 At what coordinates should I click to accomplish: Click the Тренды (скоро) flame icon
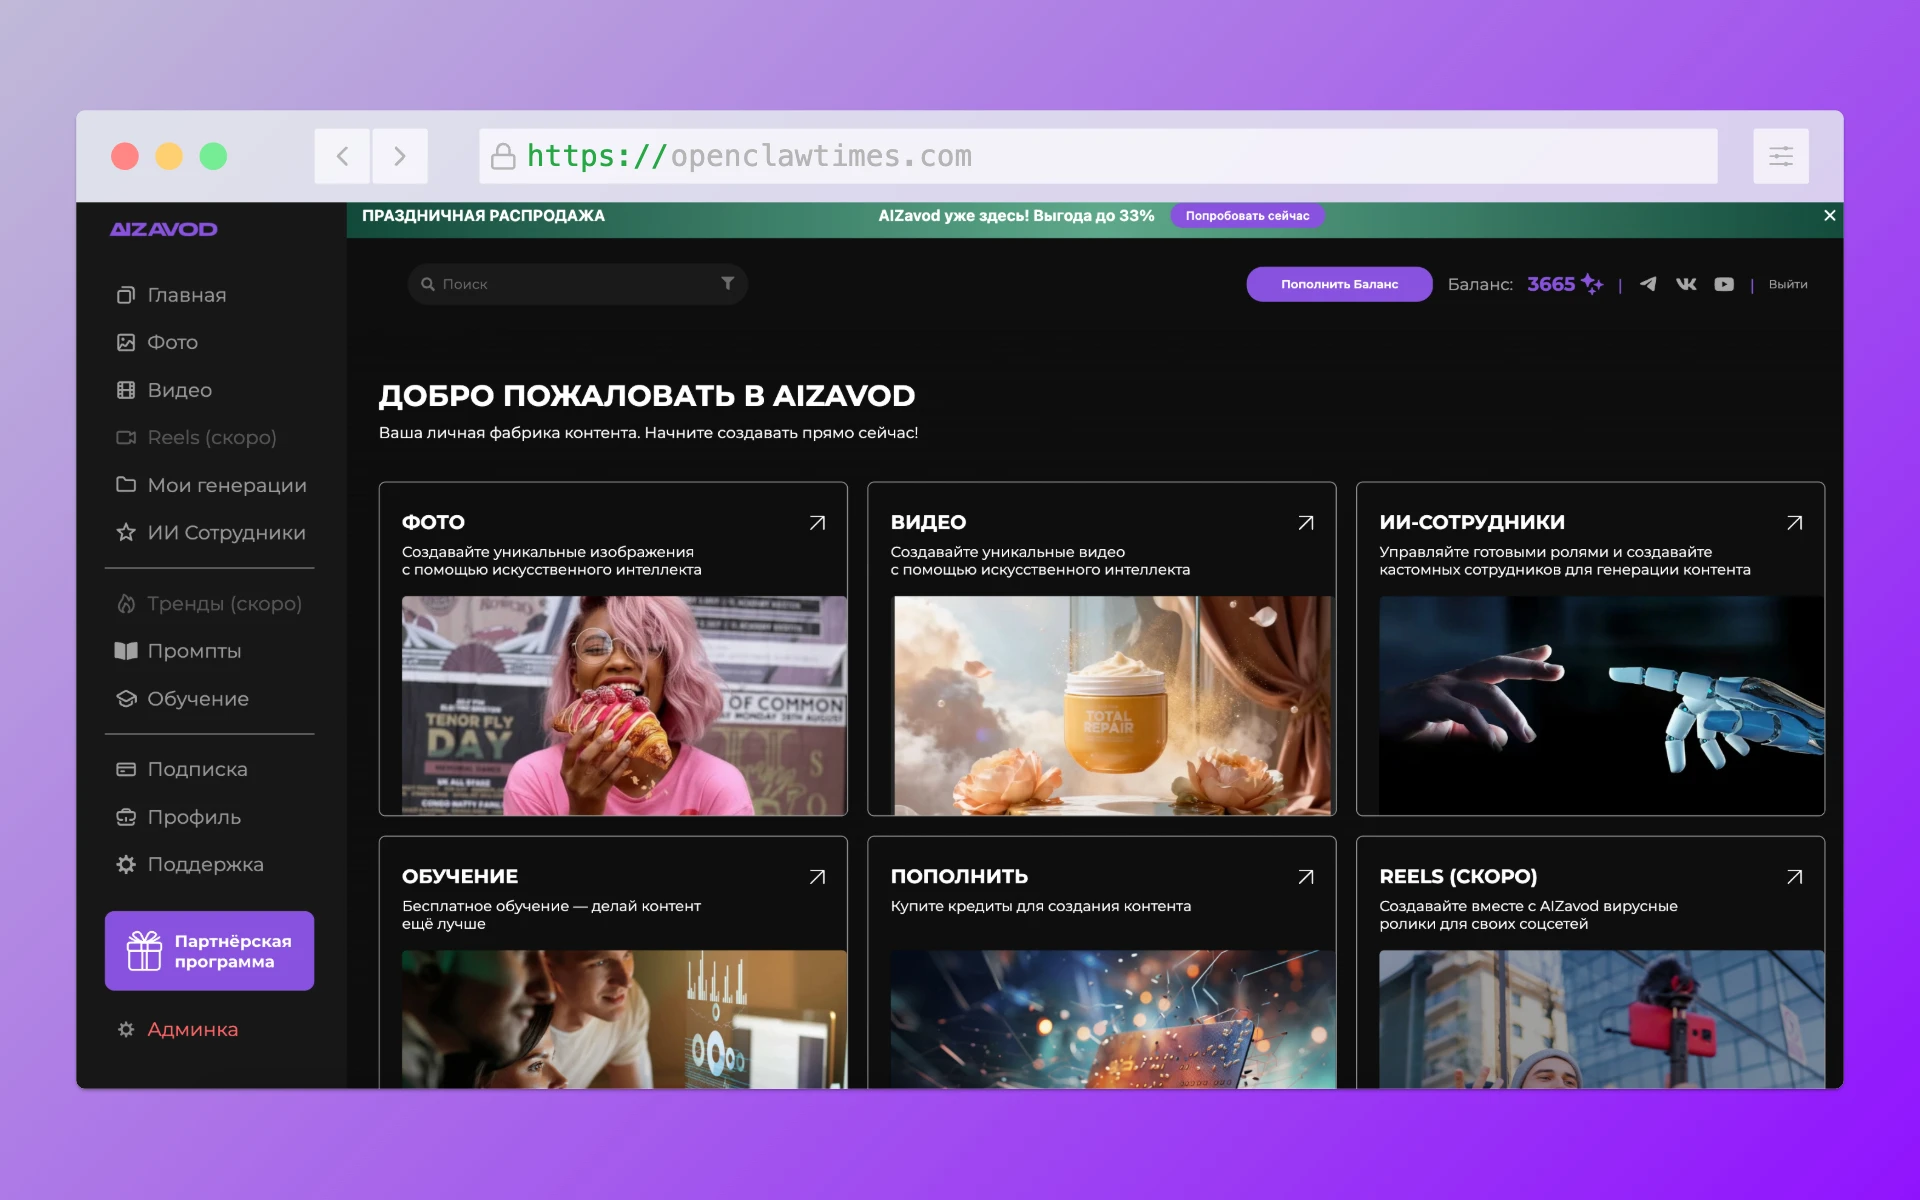(126, 603)
